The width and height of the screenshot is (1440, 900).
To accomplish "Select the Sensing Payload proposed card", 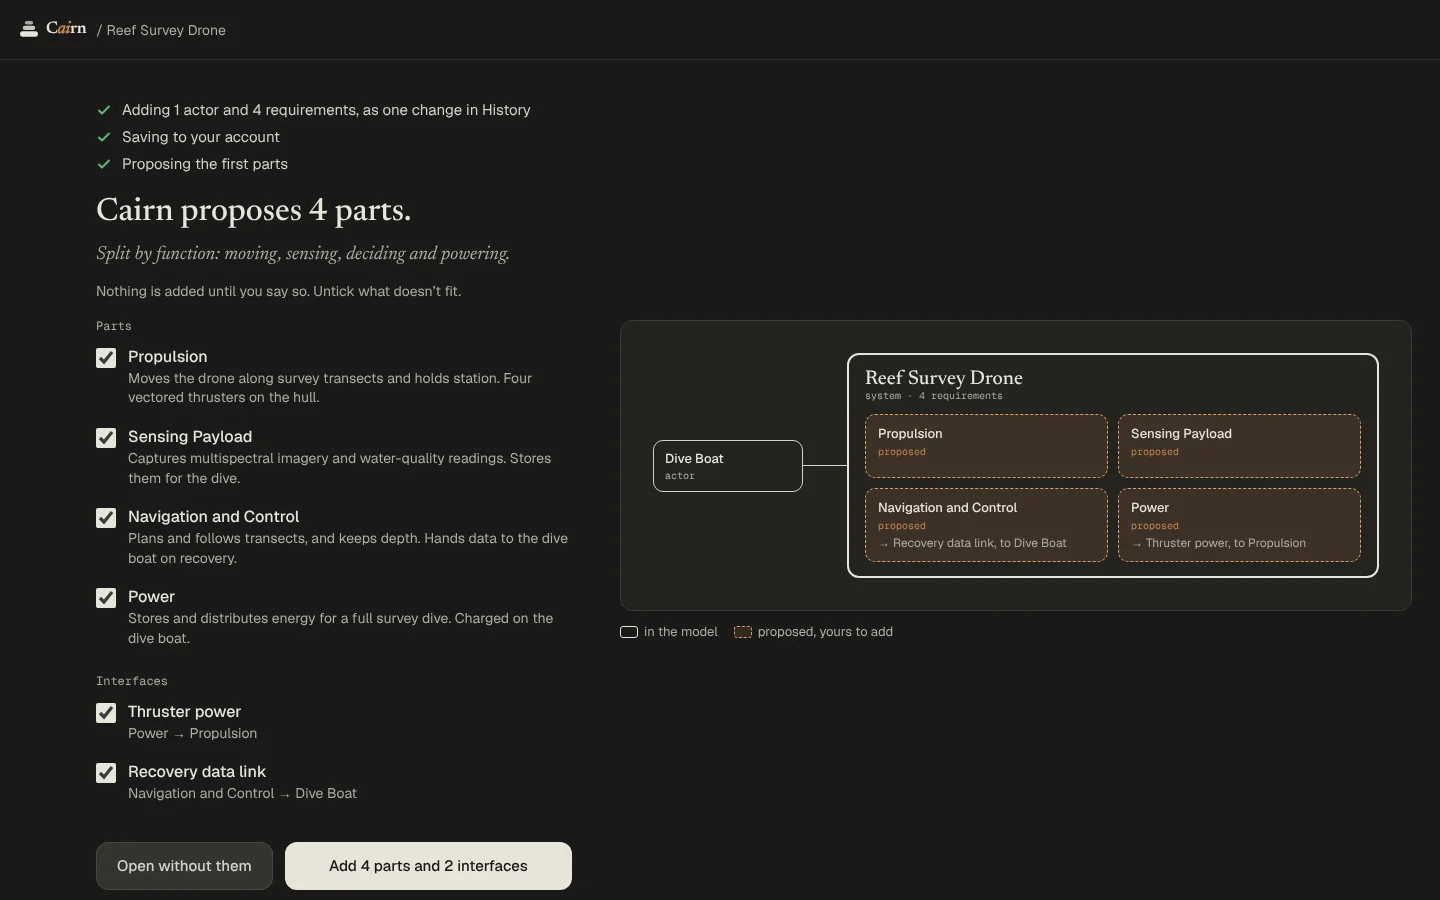I will (1239, 446).
